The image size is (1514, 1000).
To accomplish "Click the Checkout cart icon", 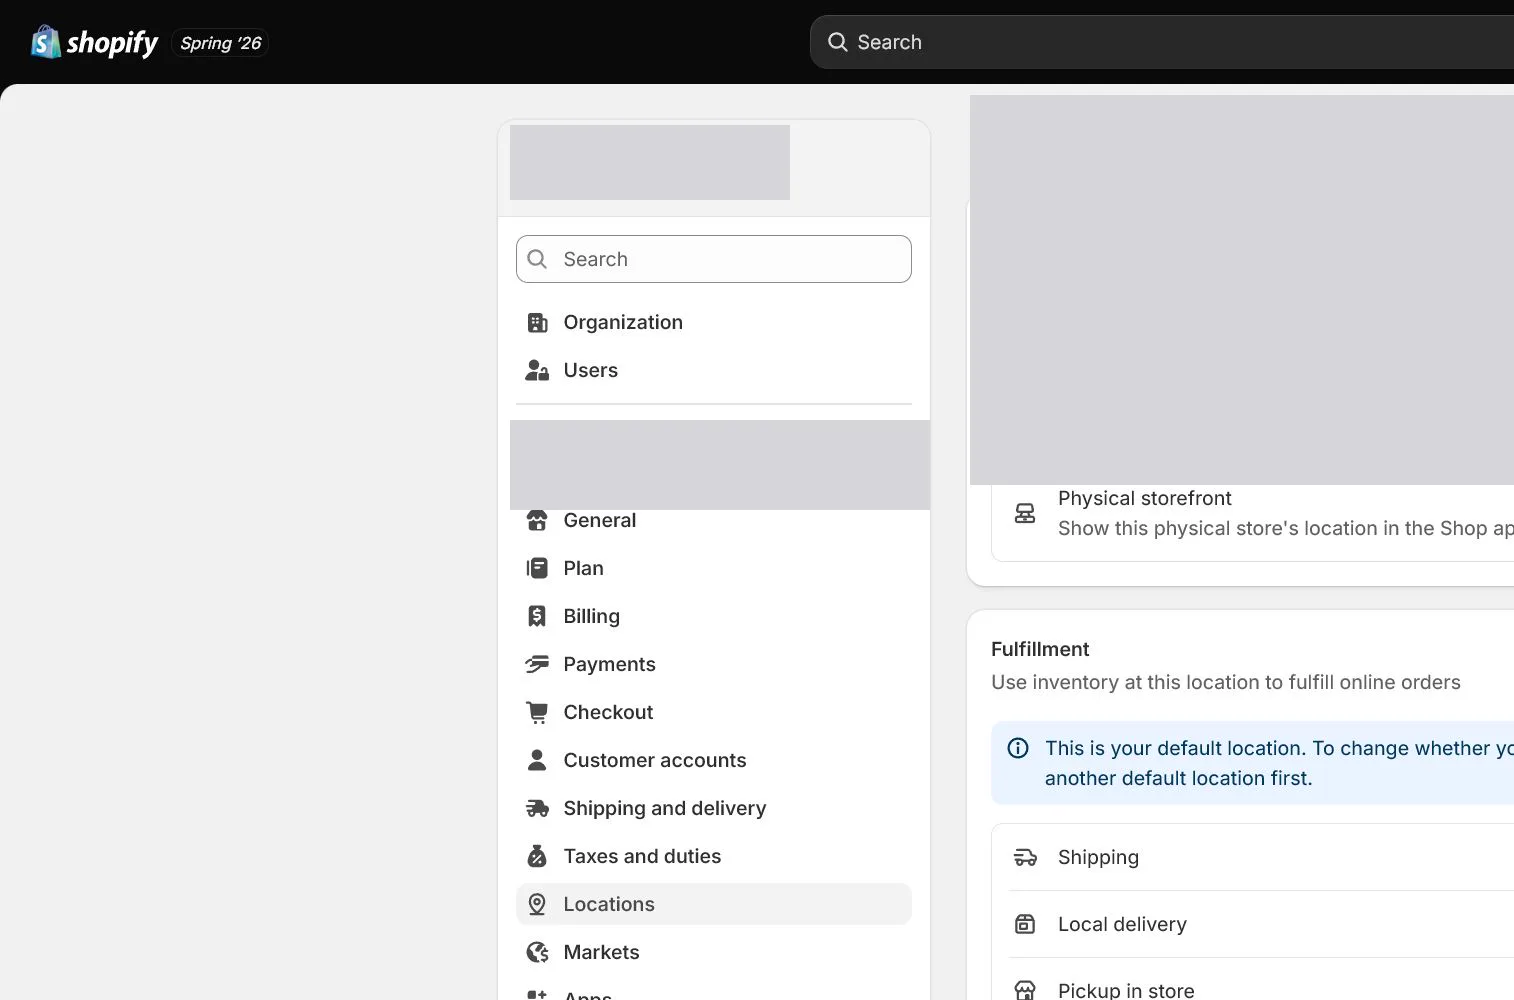I will 537,712.
